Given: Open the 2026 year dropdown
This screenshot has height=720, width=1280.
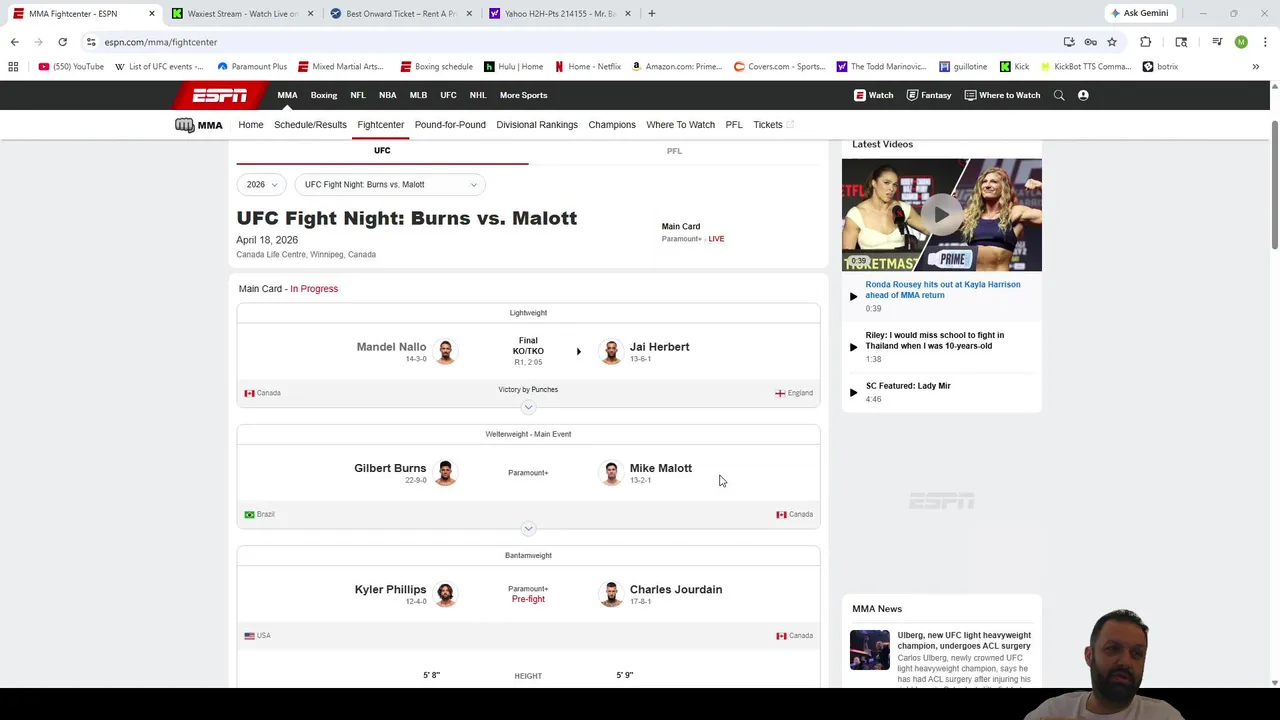Looking at the screenshot, I should (x=262, y=184).
